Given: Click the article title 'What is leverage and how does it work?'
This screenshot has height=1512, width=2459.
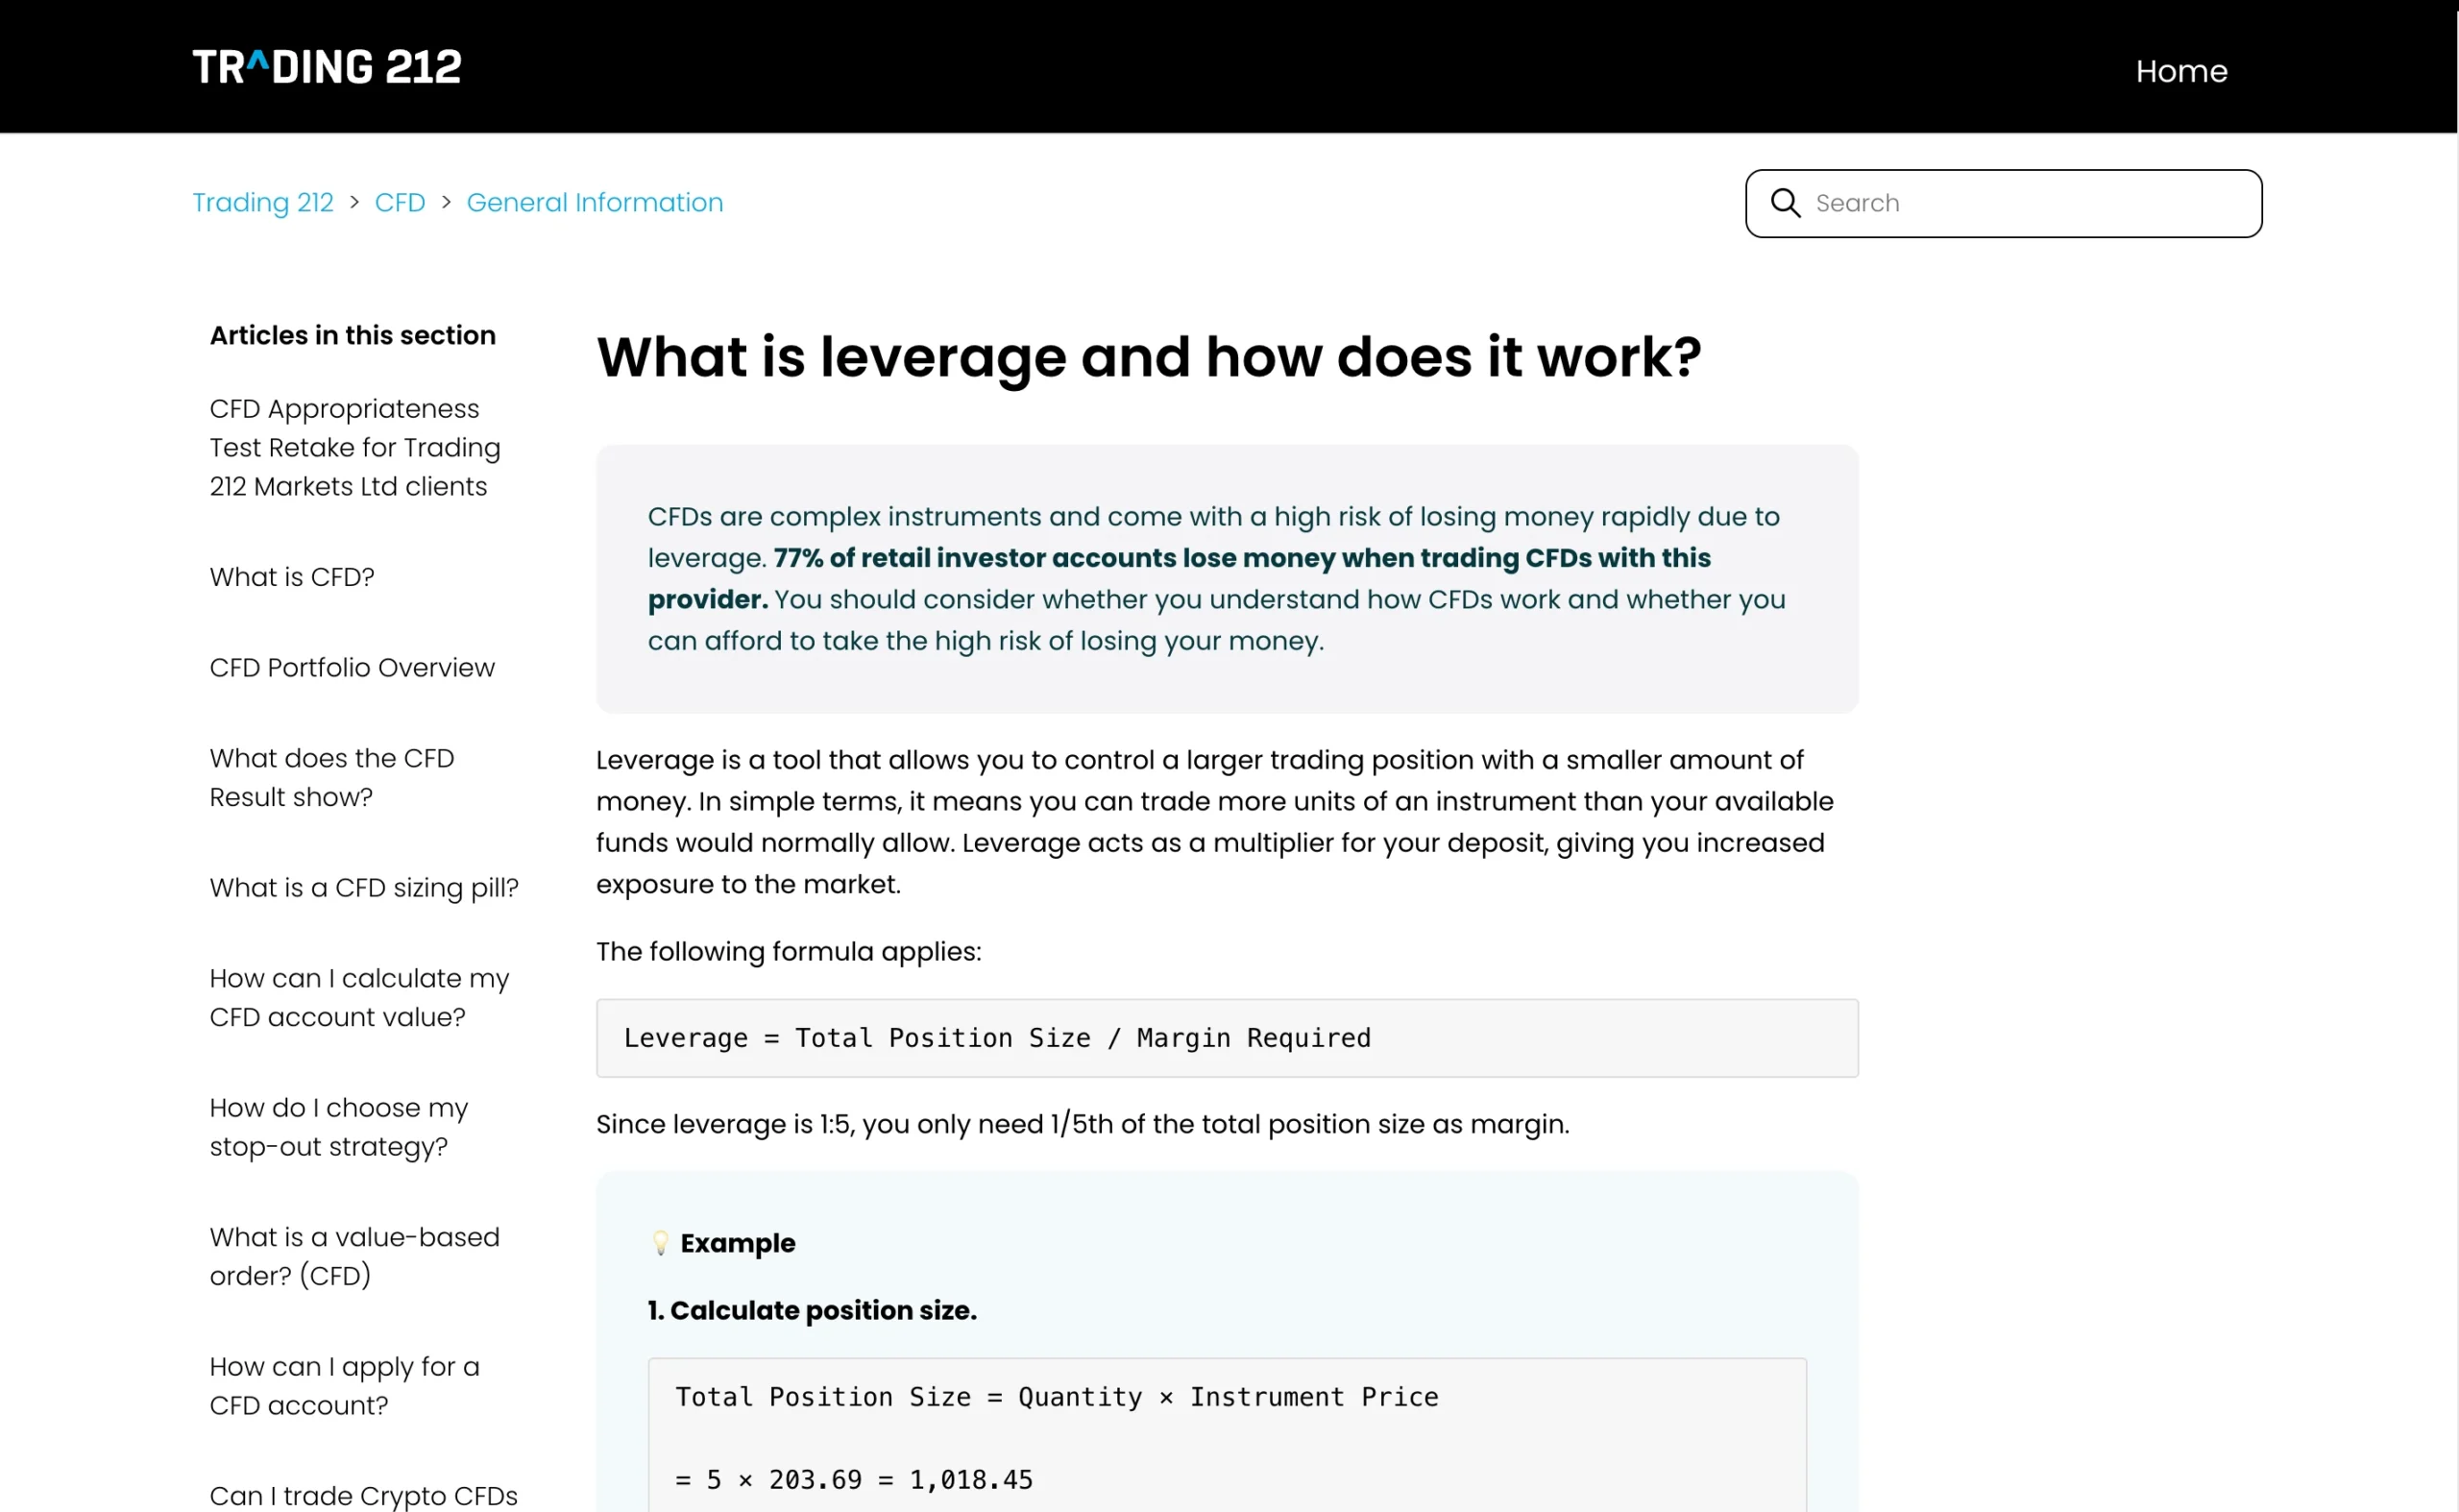Looking at the screenshot, I should coord(1149,357).
